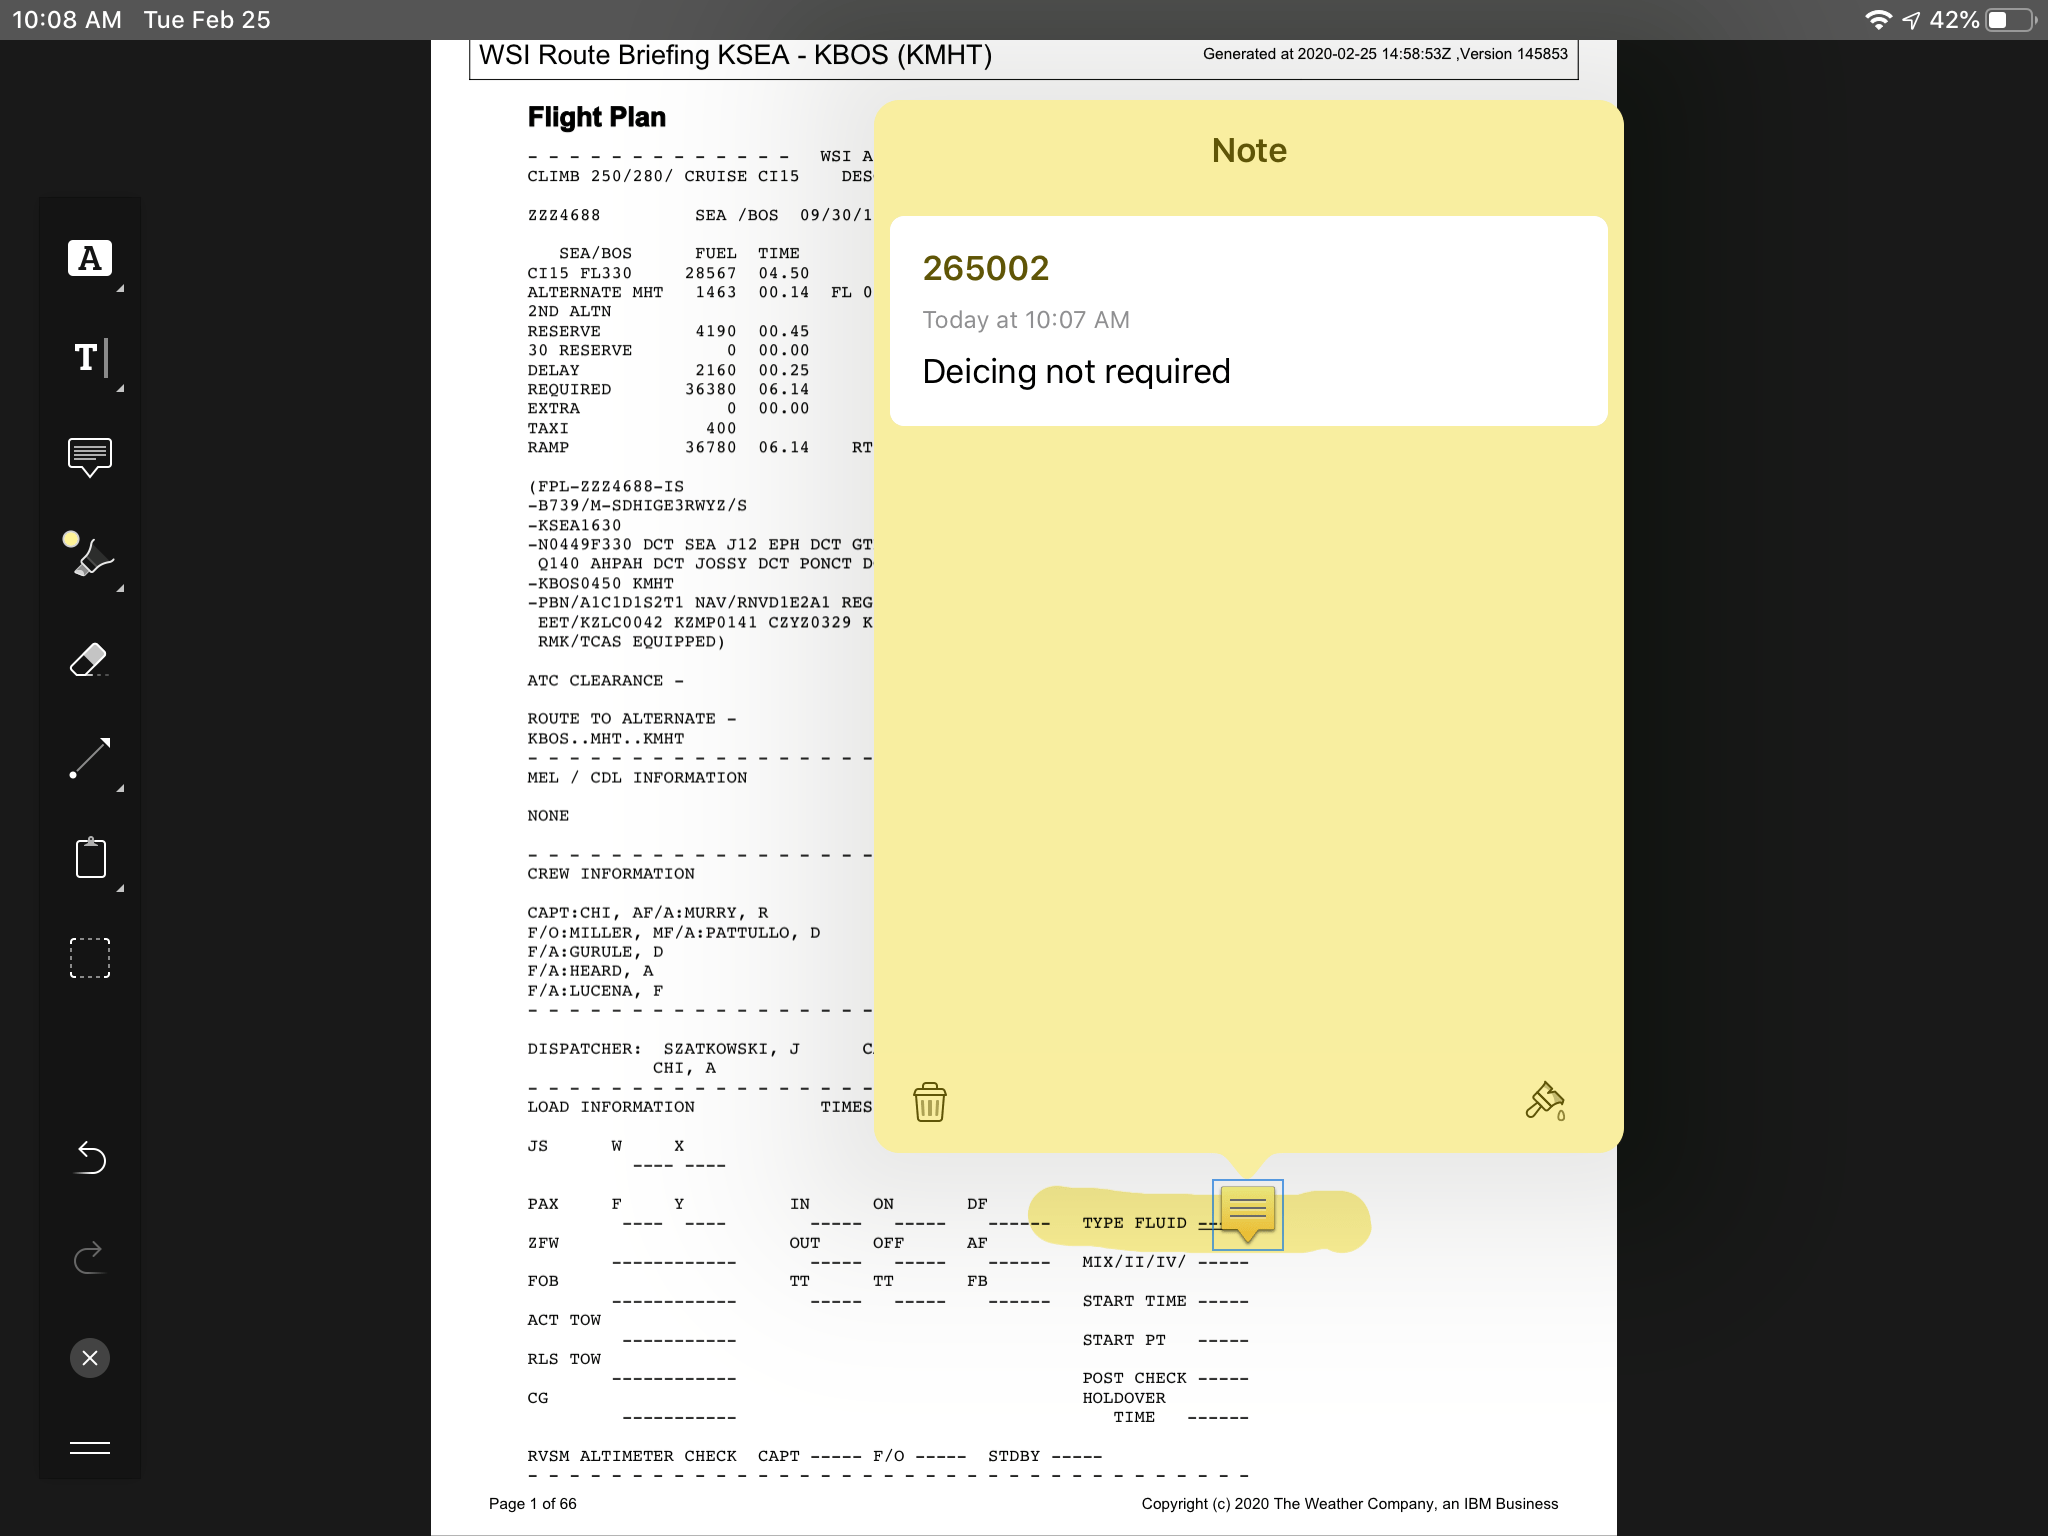The image size is (2048, 1536).
Task: Edit the 'Deicing not required' note text
Action: (1076, 372)
